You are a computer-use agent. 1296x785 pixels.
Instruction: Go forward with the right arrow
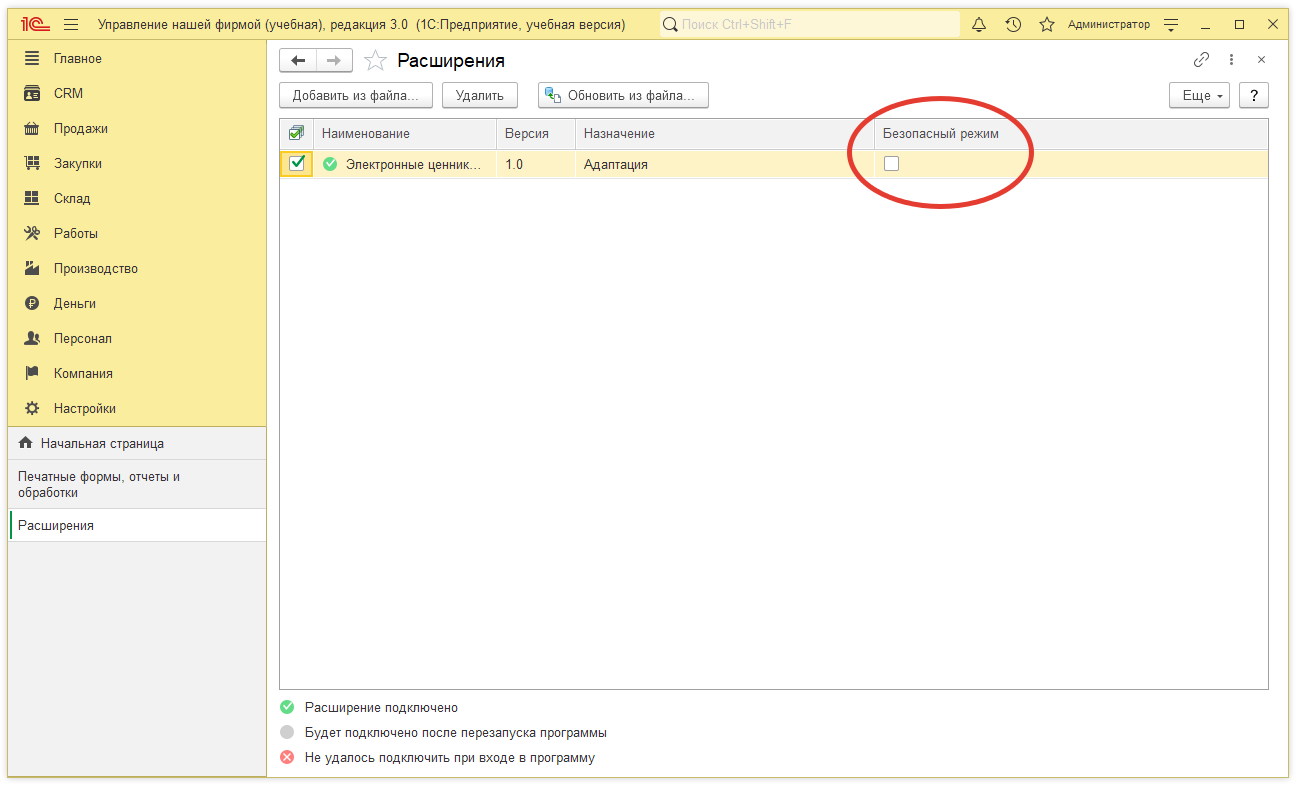[x=334, y=61]
